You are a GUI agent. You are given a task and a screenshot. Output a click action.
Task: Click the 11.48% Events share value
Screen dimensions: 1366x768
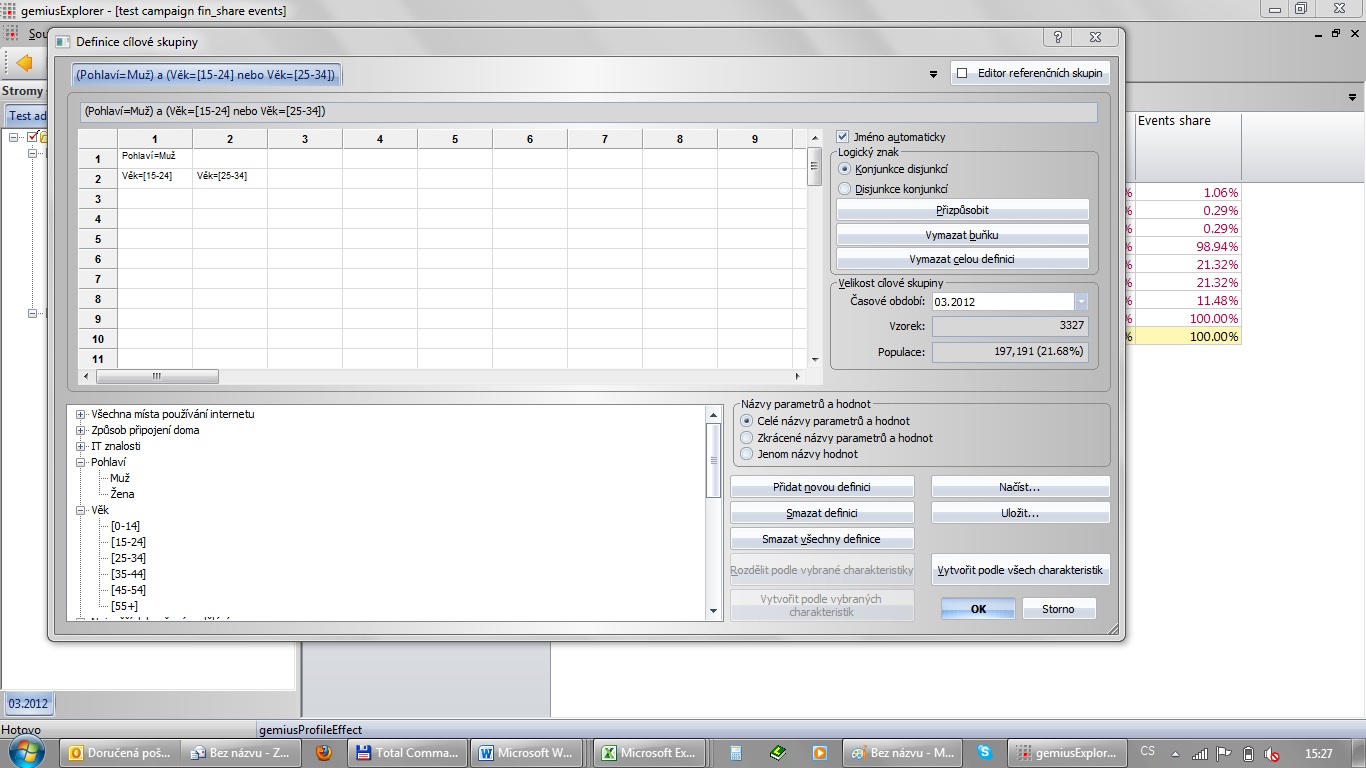(x=1188, y=300)
